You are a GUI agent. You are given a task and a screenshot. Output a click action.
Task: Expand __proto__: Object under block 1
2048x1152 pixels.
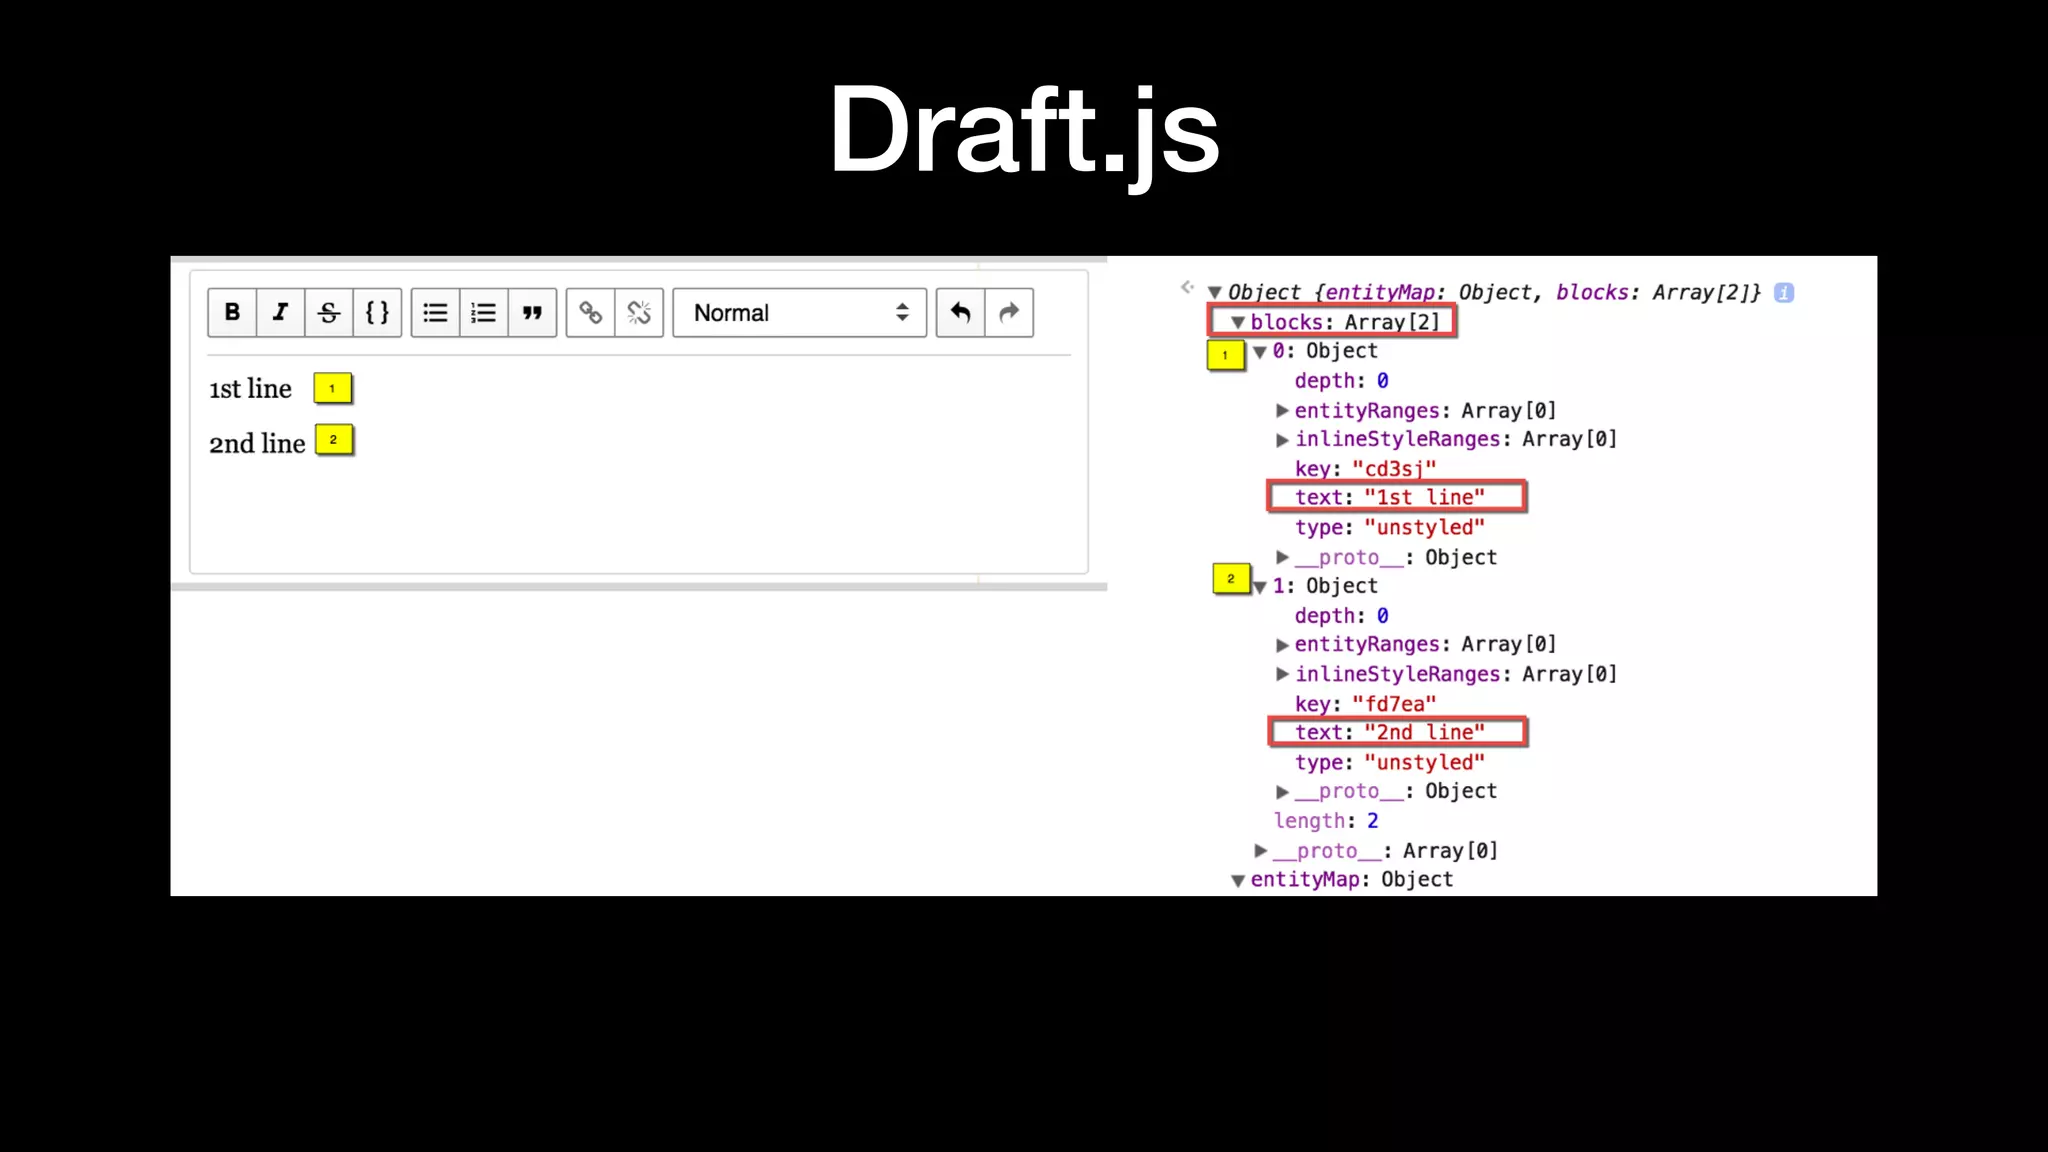click(1282, 792)
